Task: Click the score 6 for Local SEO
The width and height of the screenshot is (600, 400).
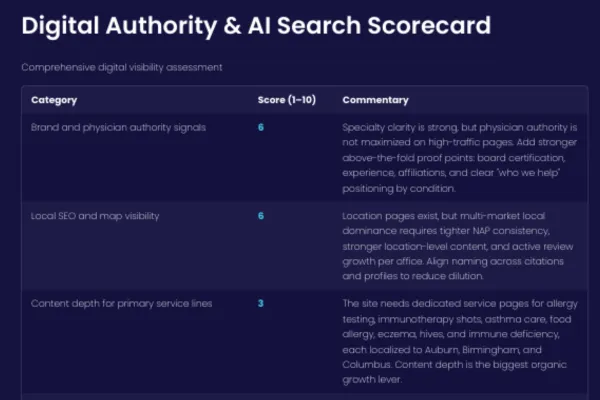Action: pyautogui.click(x=261, y=216)
